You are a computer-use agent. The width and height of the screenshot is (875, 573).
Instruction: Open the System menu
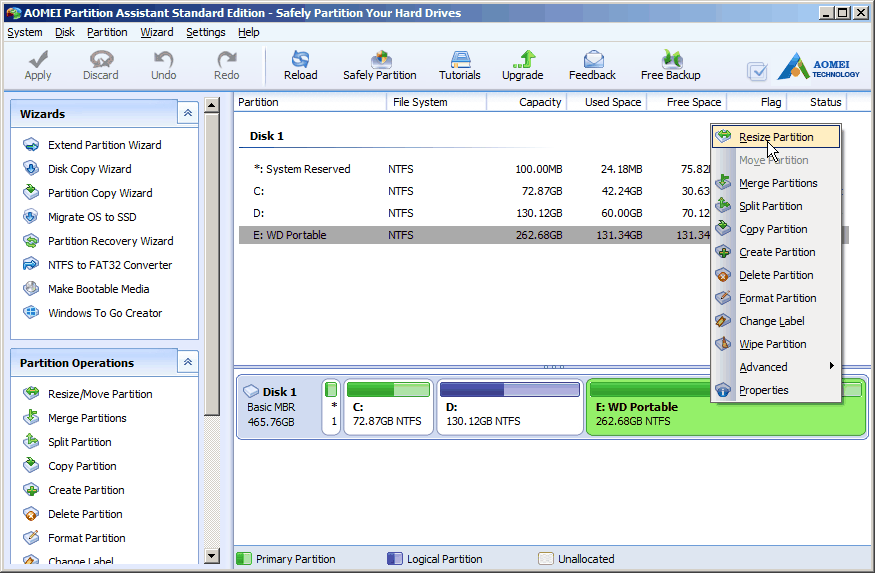pos(25,32)
